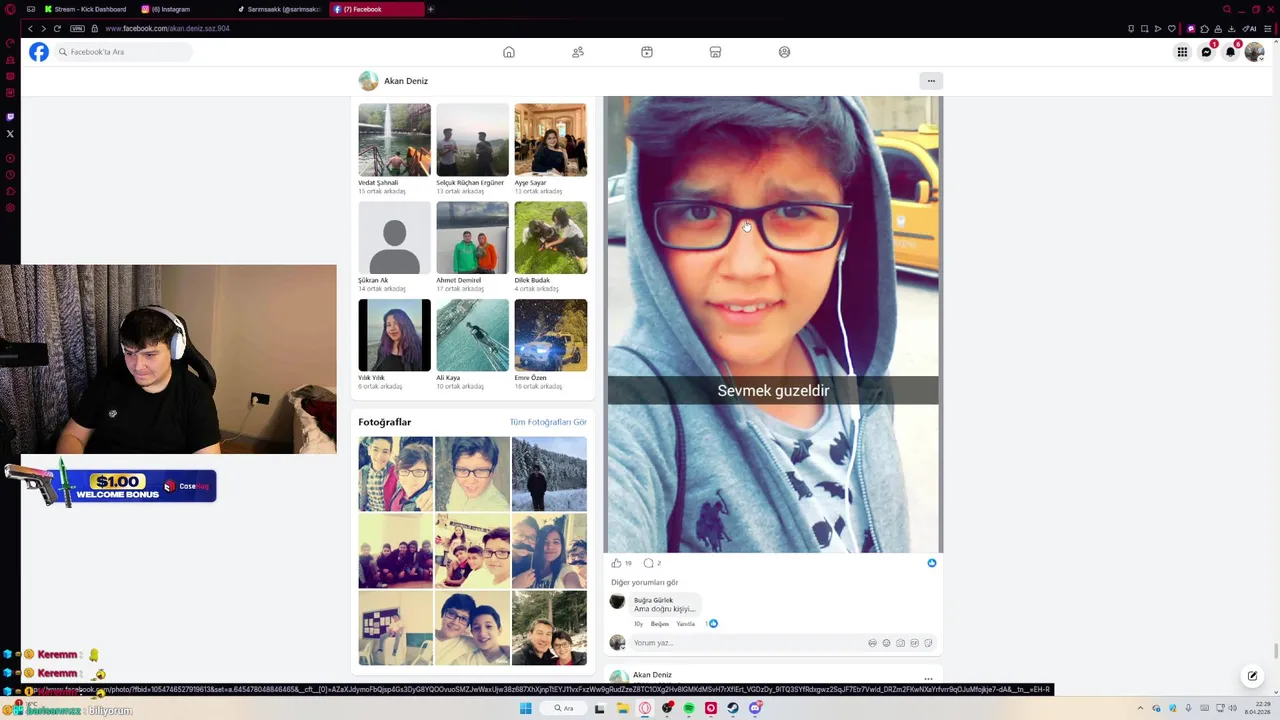Open friend Selçuk Rüçhan Ergüner thumbnail
The image size is (1280, 720).
click(472, 140)
